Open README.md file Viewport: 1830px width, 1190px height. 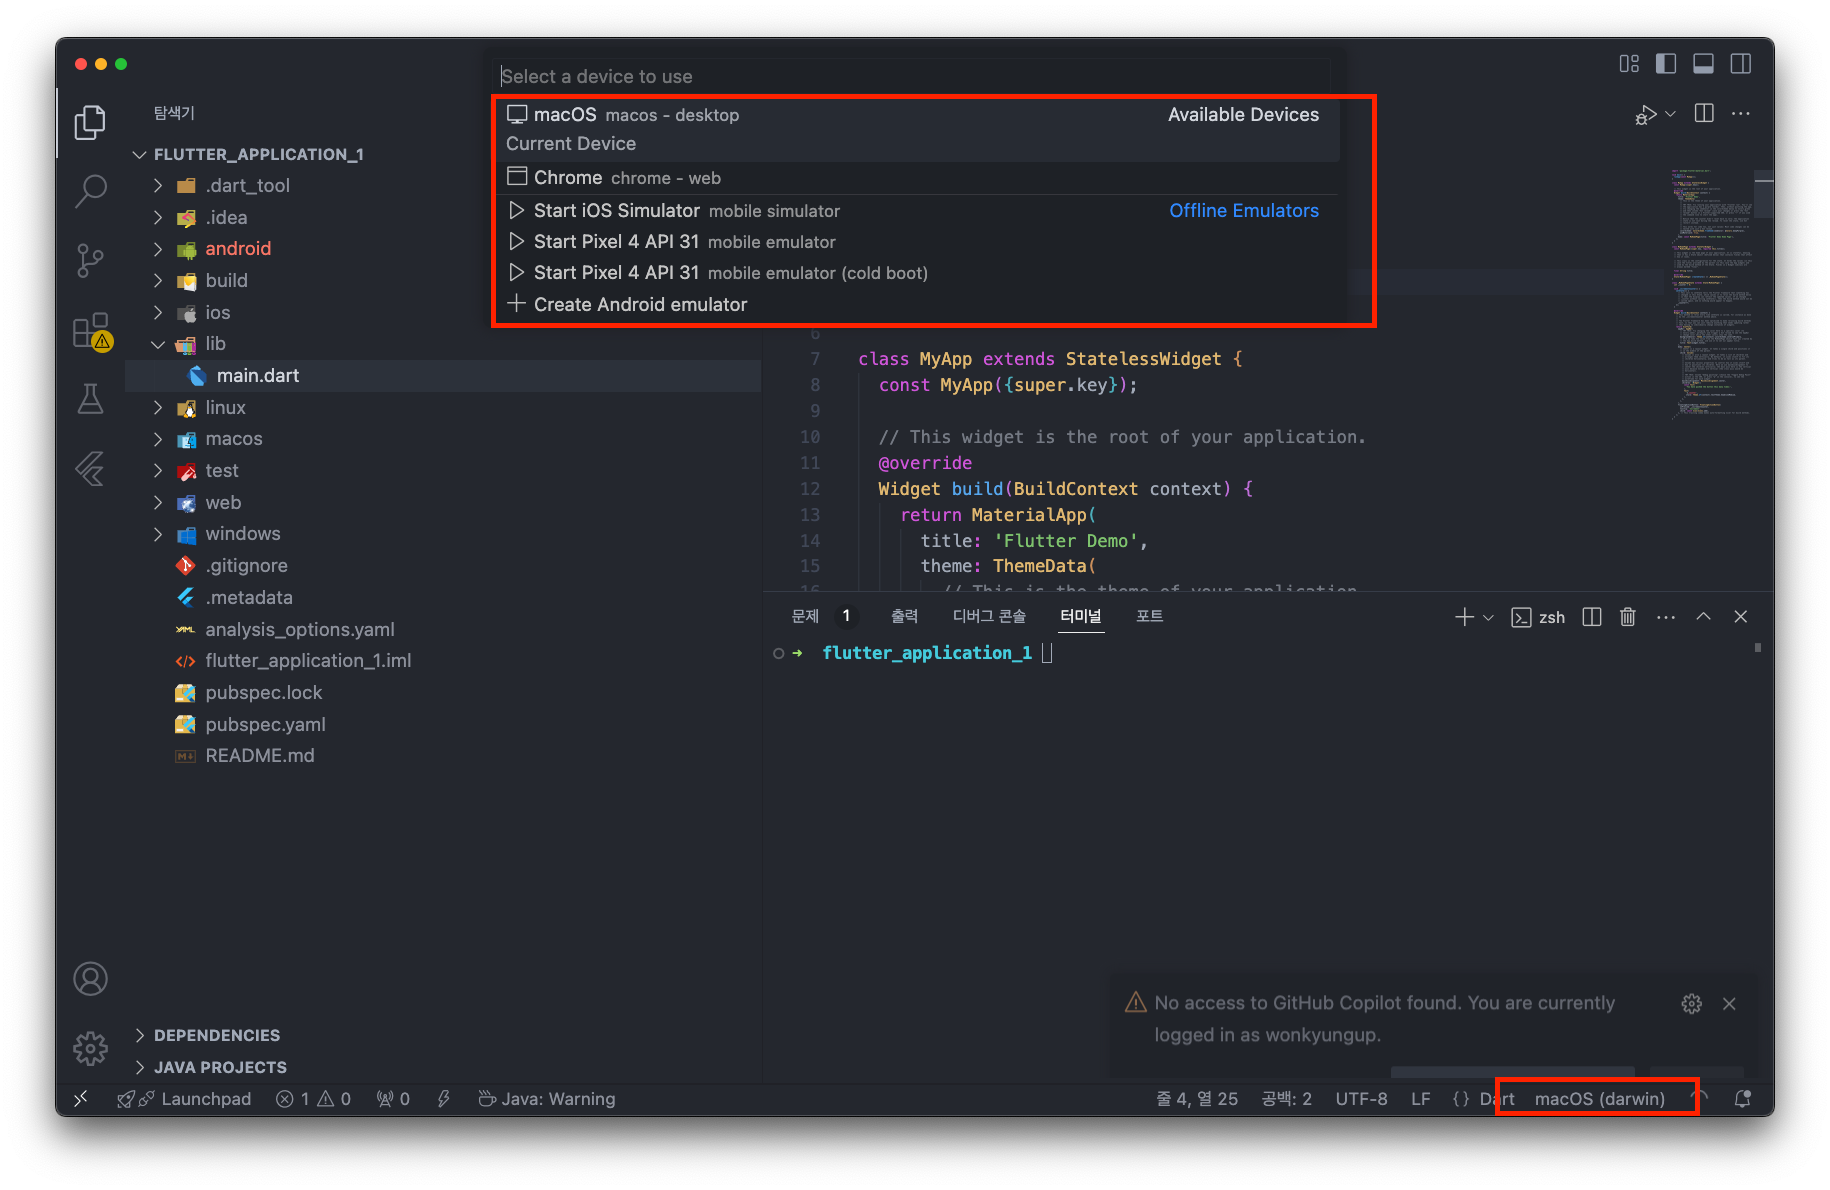pos(260,756)
